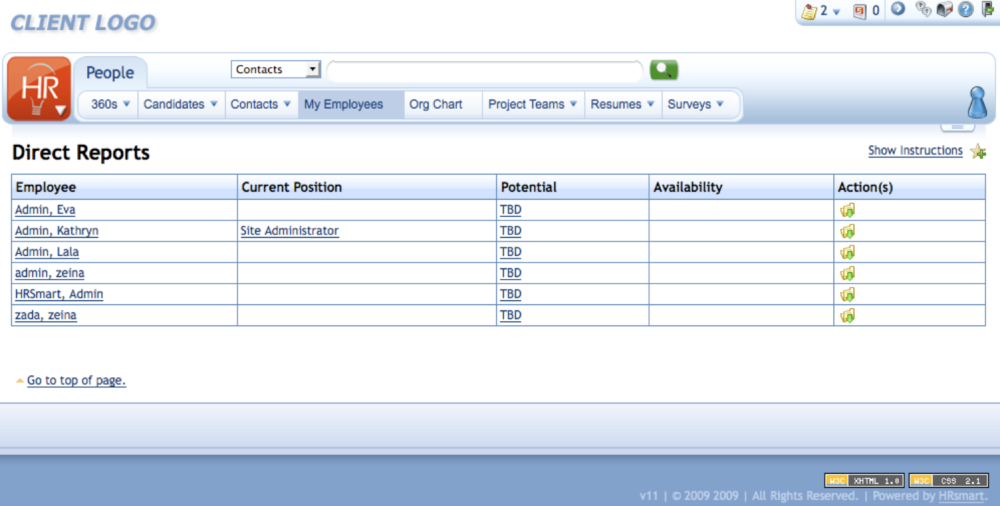This screenshot has height=506, width=1000.
Task: Click the W3C XHTML 1.0 badge
Action: [x=864, y=480]
